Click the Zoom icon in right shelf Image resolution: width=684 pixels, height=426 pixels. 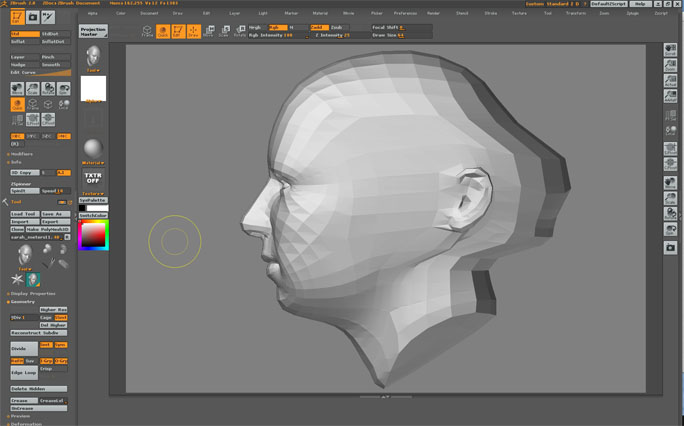[670, 65]
